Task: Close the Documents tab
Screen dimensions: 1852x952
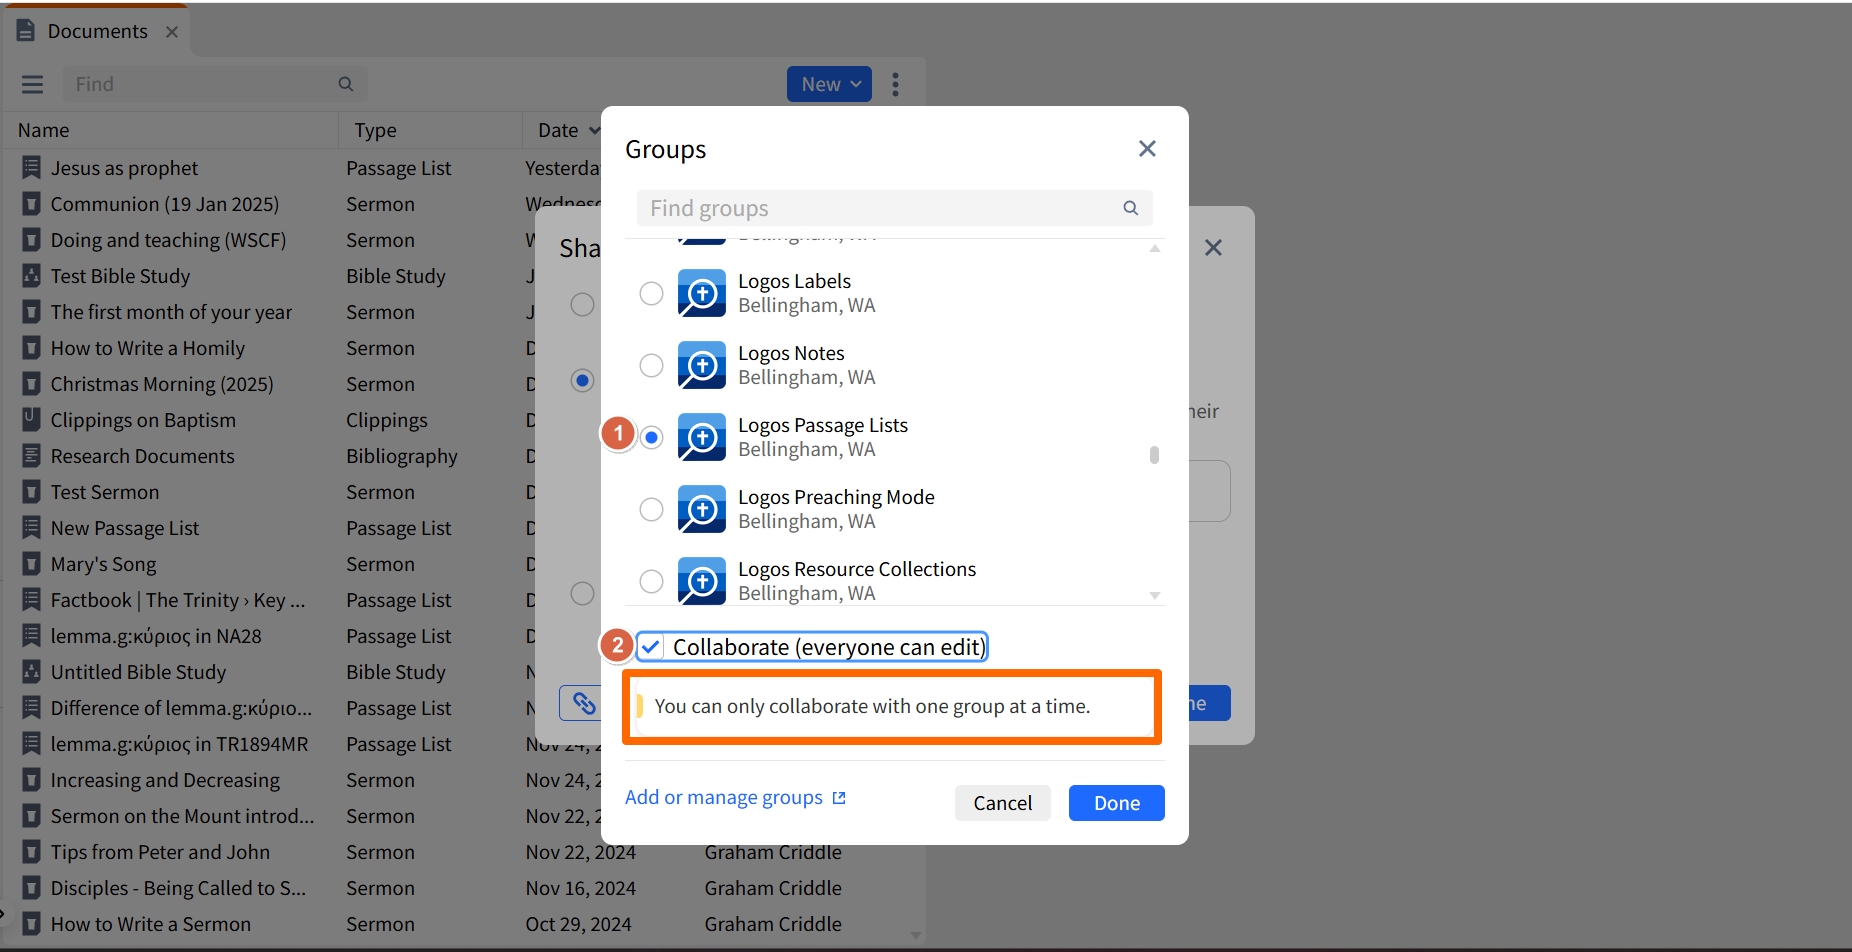Action: (x=172, y=32)
